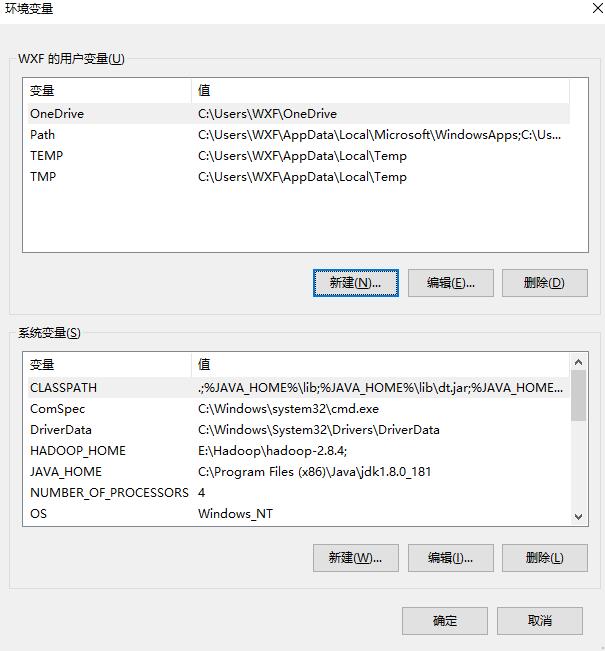The image size is (605, 651).
Task: Select the HADOOP_HOME system variable
Action: (299, 450)
